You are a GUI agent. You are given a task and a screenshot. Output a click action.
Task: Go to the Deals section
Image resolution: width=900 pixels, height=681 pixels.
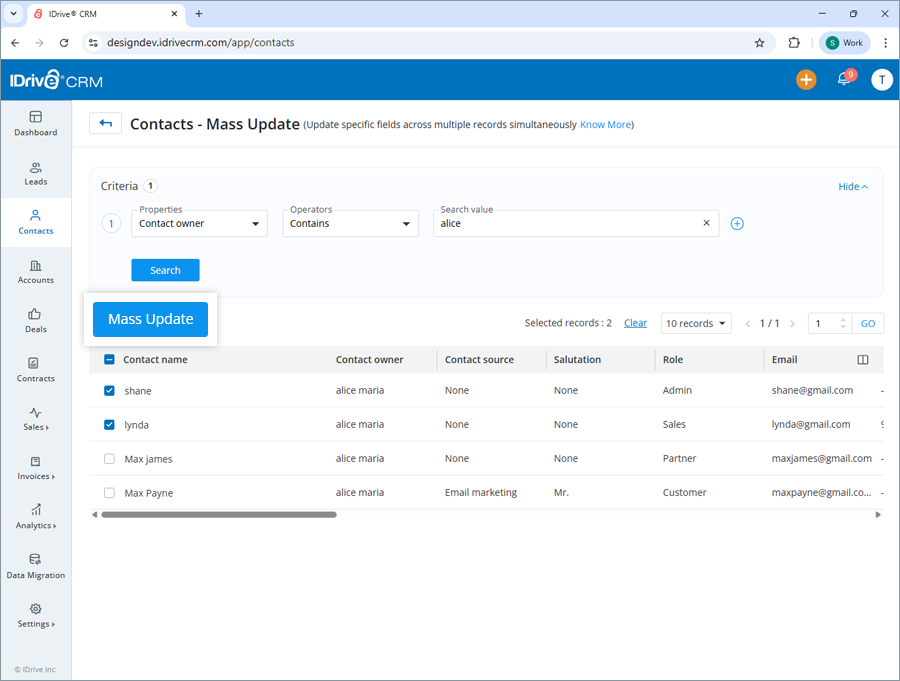click(x=35, y=321)
